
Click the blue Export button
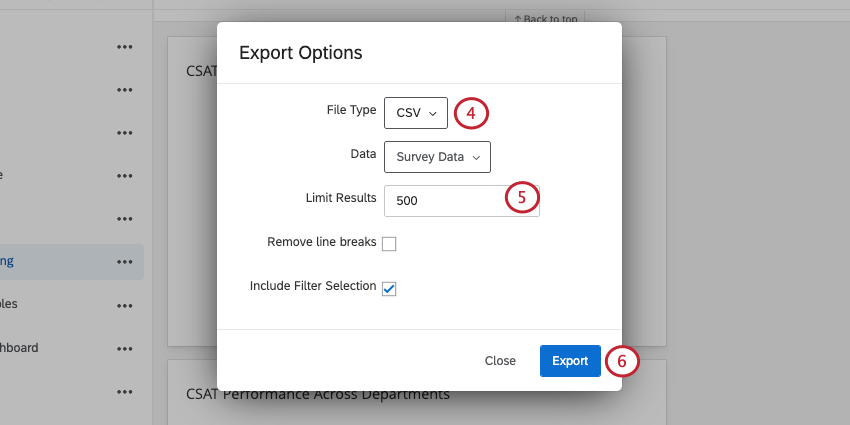tap(570, 361)
